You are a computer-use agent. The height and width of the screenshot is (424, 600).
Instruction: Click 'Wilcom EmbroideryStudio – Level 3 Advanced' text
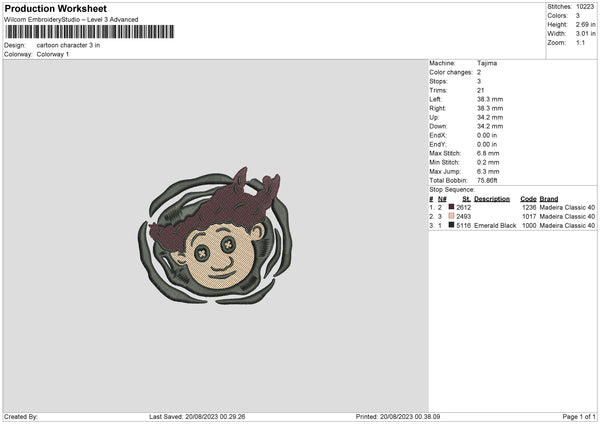point(71,20)
